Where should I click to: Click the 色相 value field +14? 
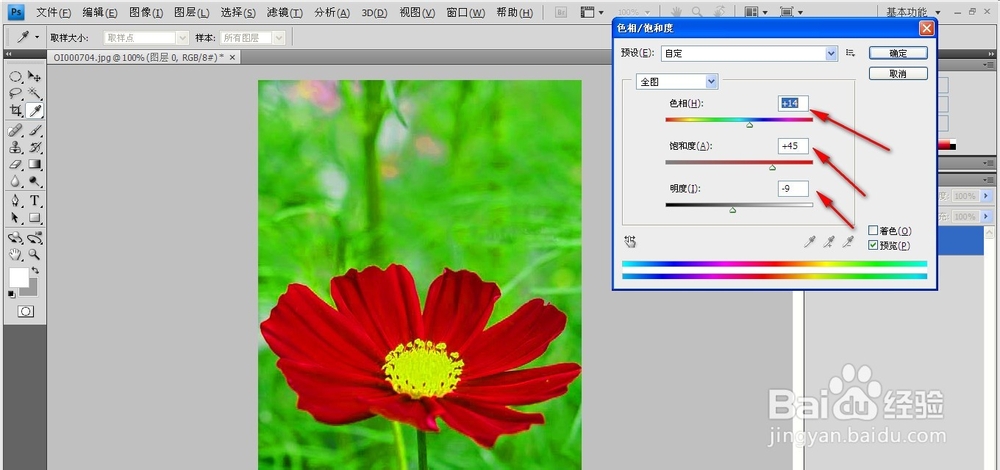[793, 103]
